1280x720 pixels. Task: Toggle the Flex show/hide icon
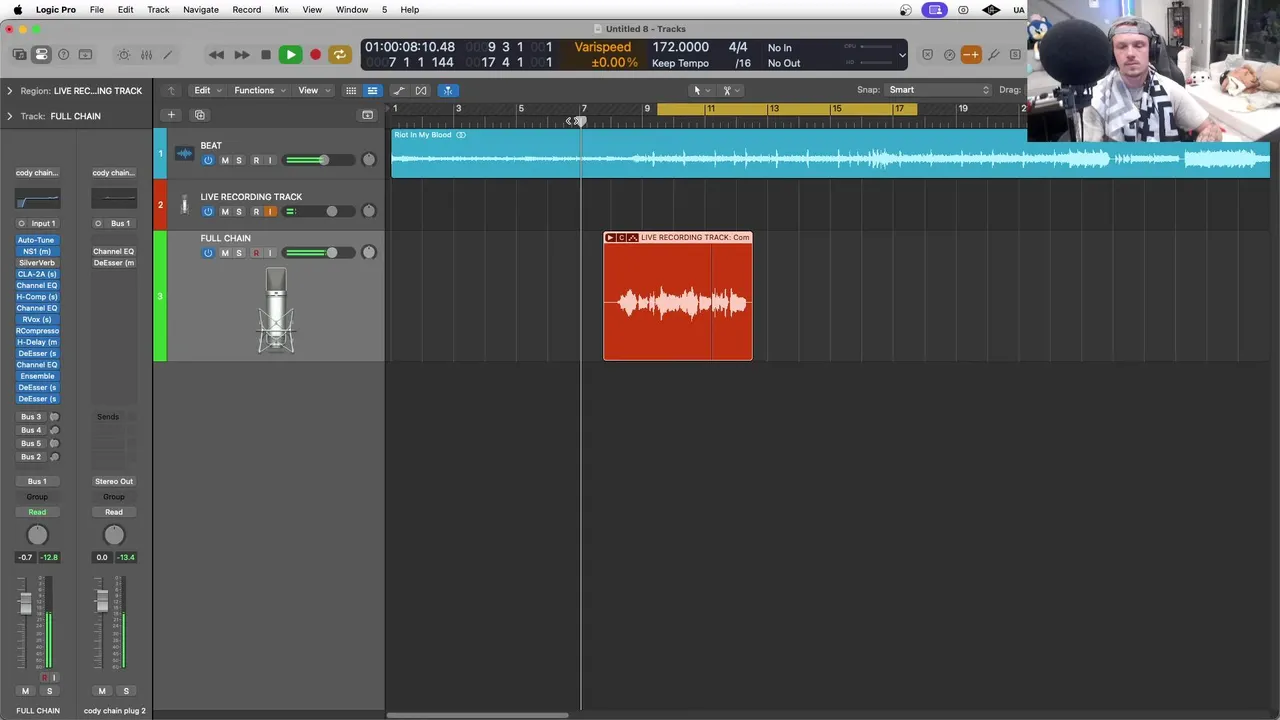coord(421,91)
